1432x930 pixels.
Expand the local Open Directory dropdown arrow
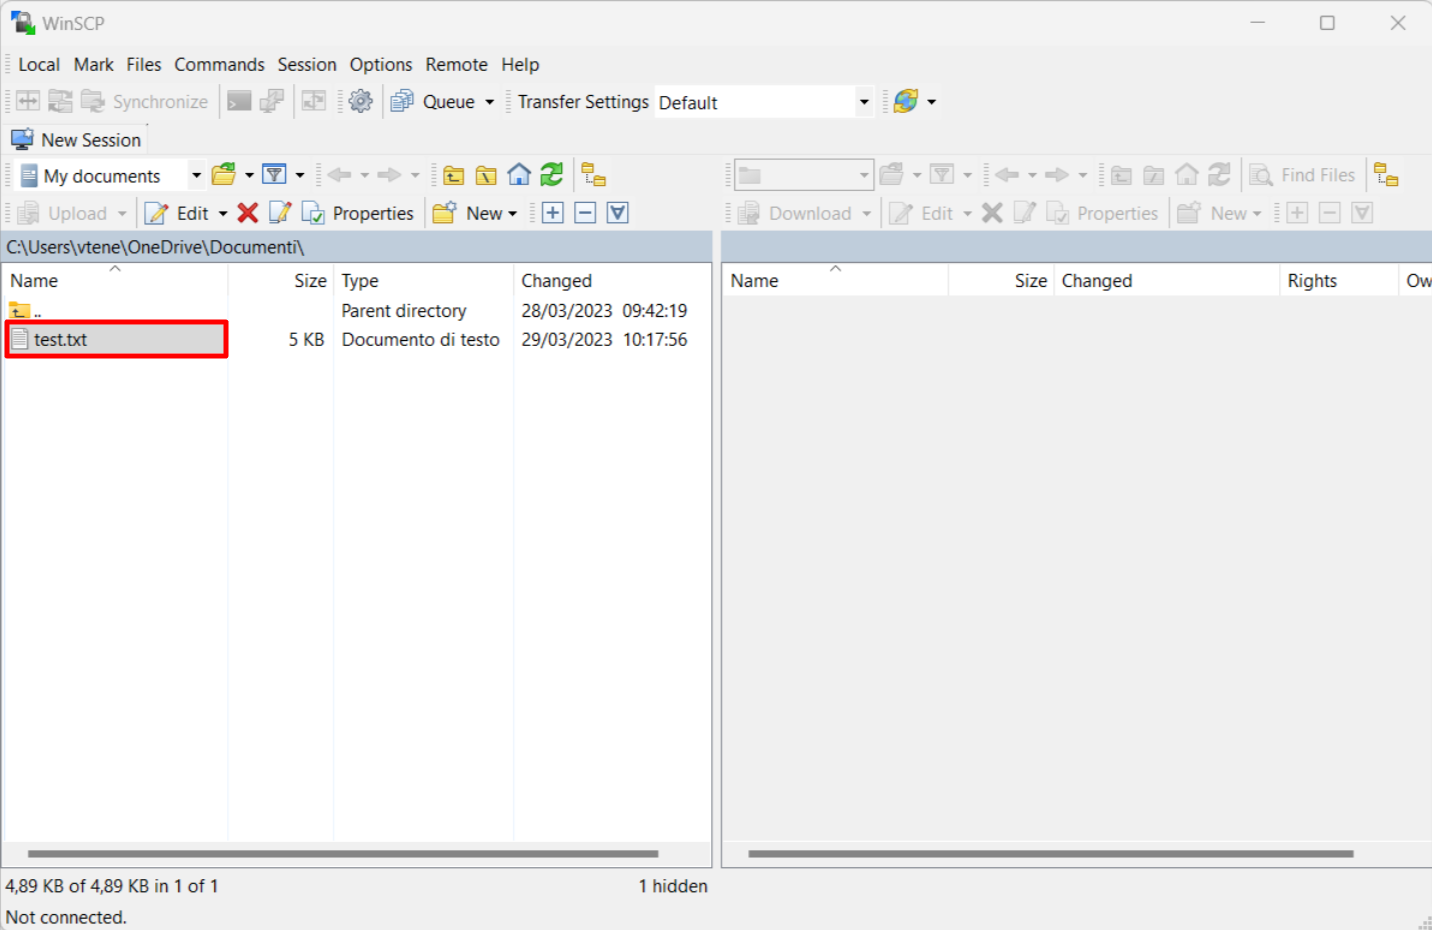(x=249, y=176)
